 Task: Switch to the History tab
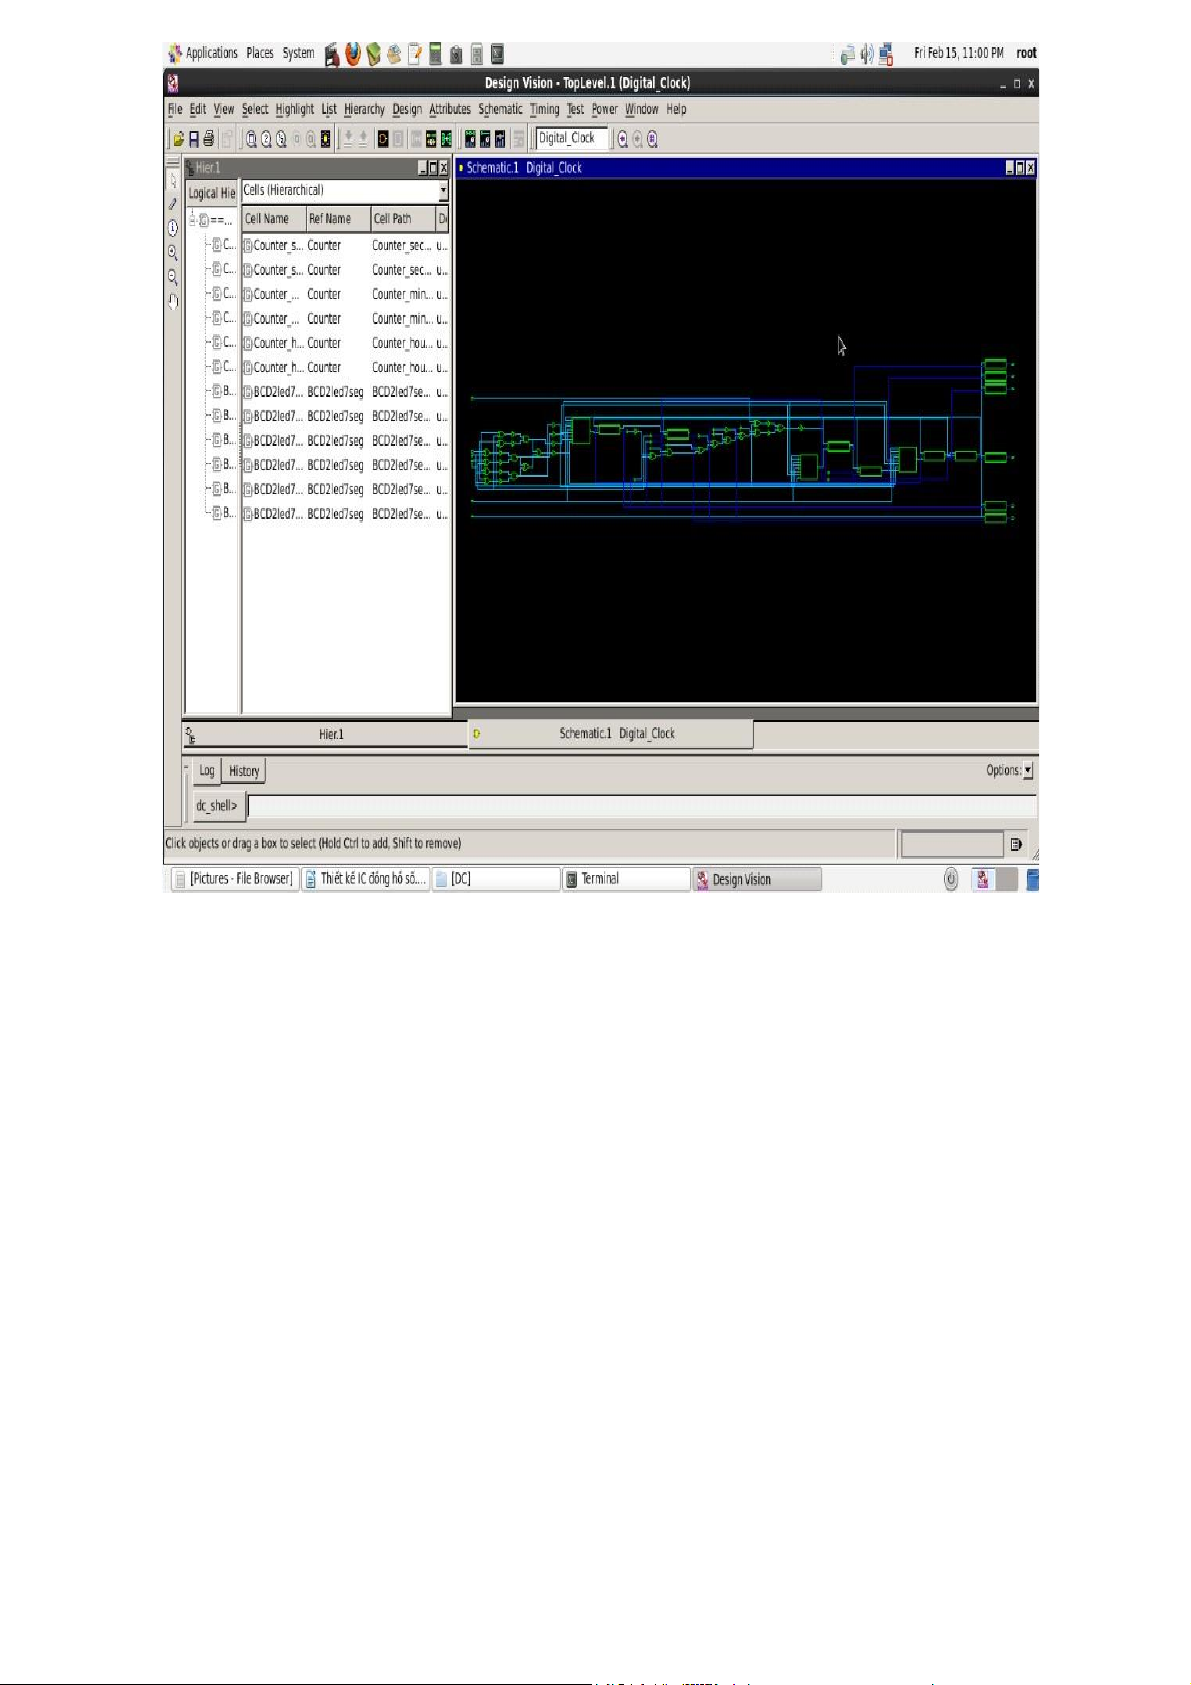(244, 771)
